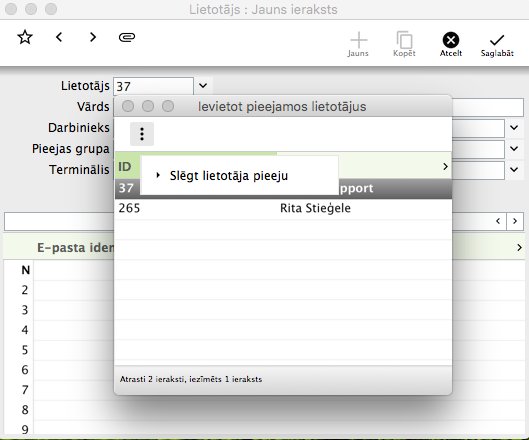Expand the Lietotājs dropdown arrow
The height and width of the screenshot is (440, 529).
[x=203, y=86]
